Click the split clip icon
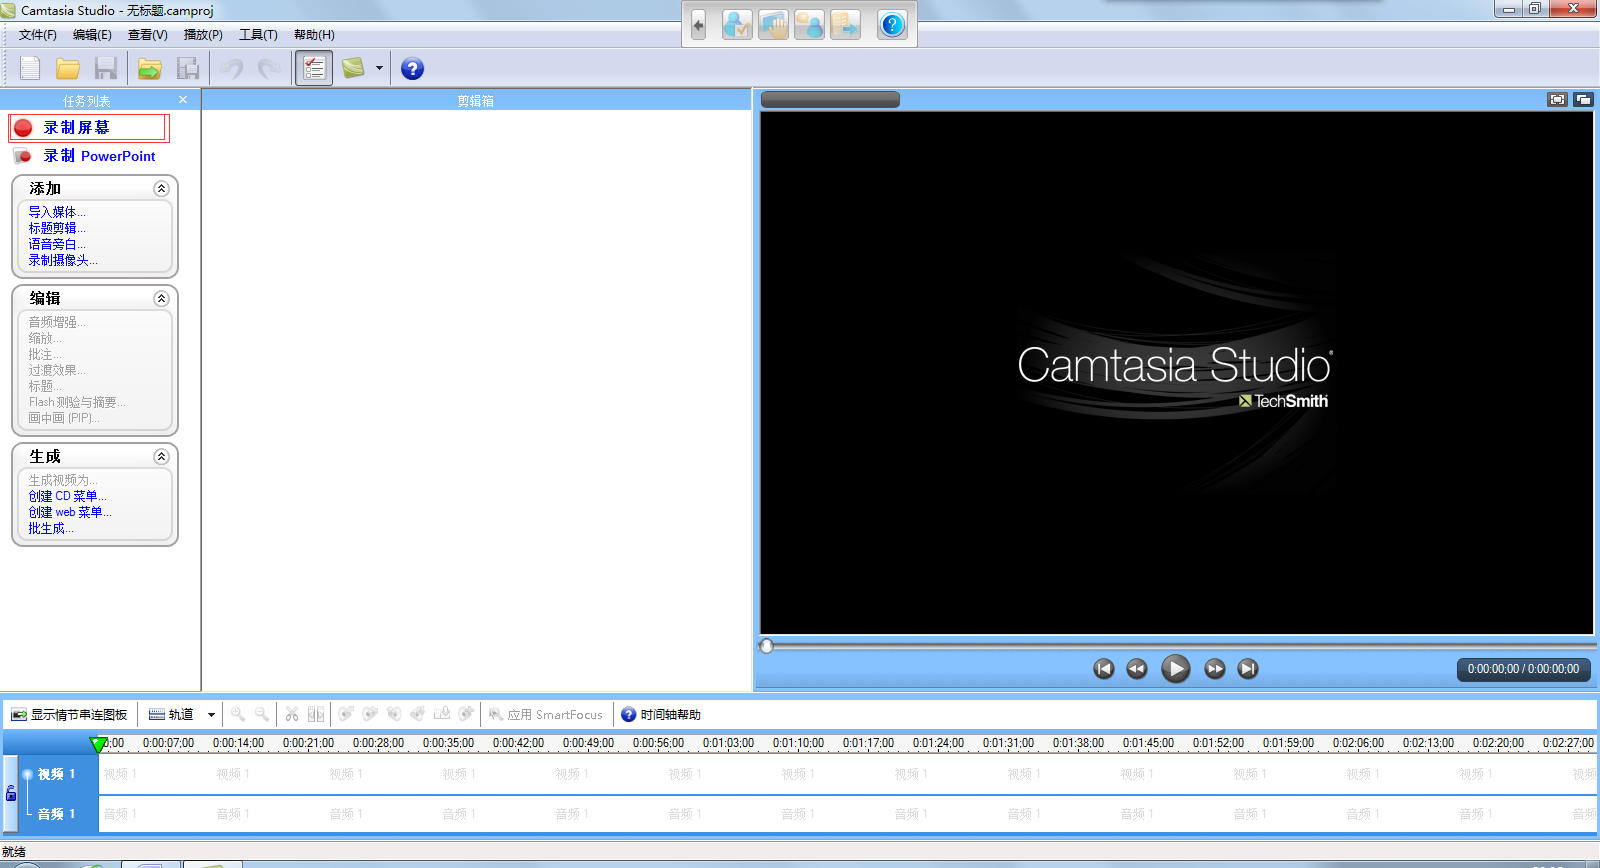This screenshot has width=1600, height=868. 316,714
